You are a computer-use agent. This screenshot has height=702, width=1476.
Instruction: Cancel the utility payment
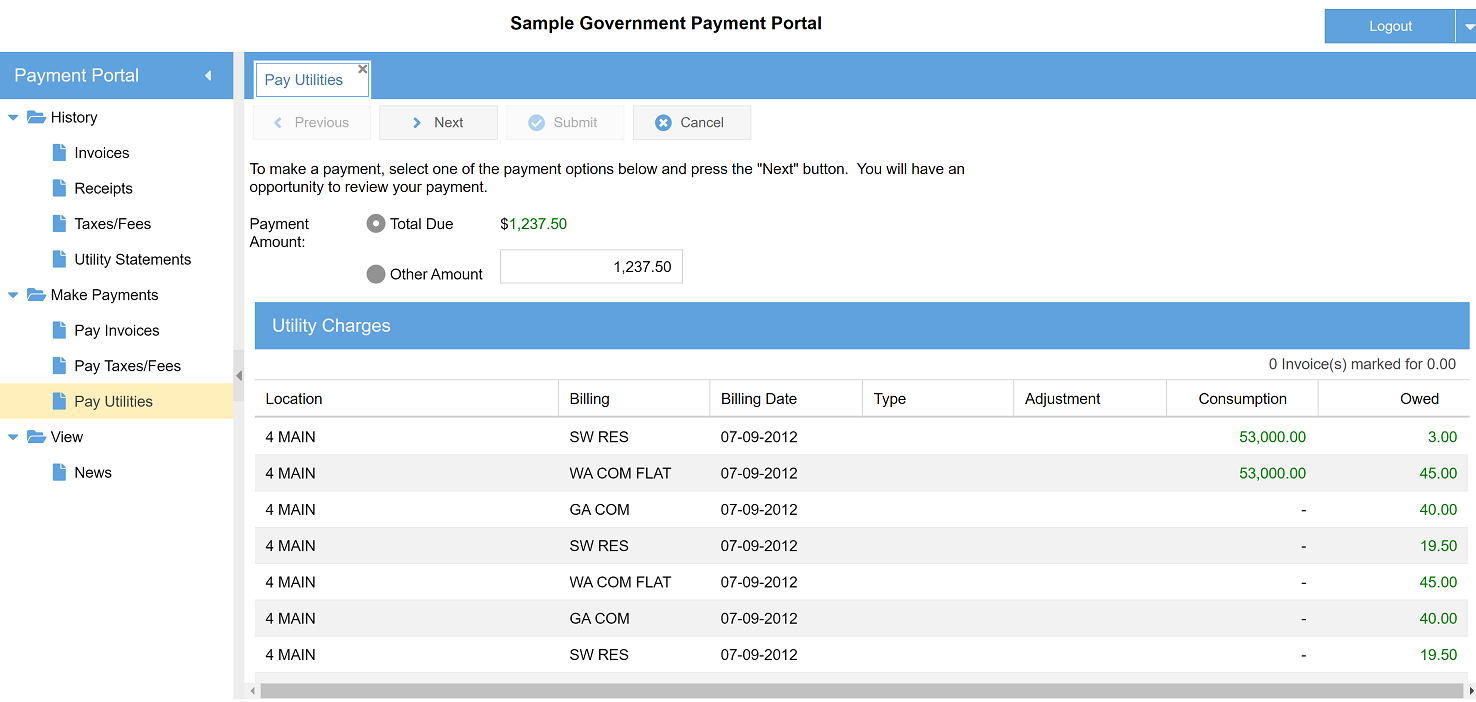pyautogui.click(x=691, y=122)
